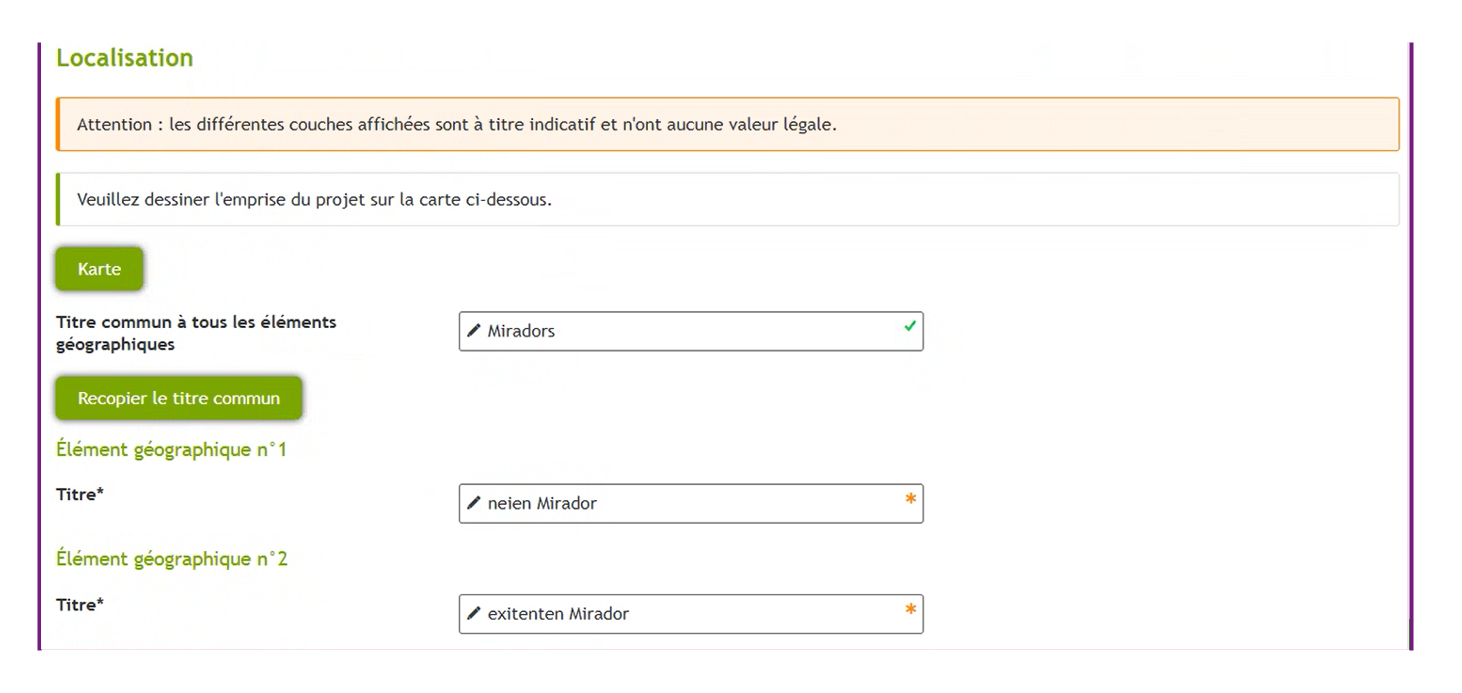The image size is (1462, 693).
Task: Click orange asterisk in neien Mirador field
Action: (x=910, y=499)
